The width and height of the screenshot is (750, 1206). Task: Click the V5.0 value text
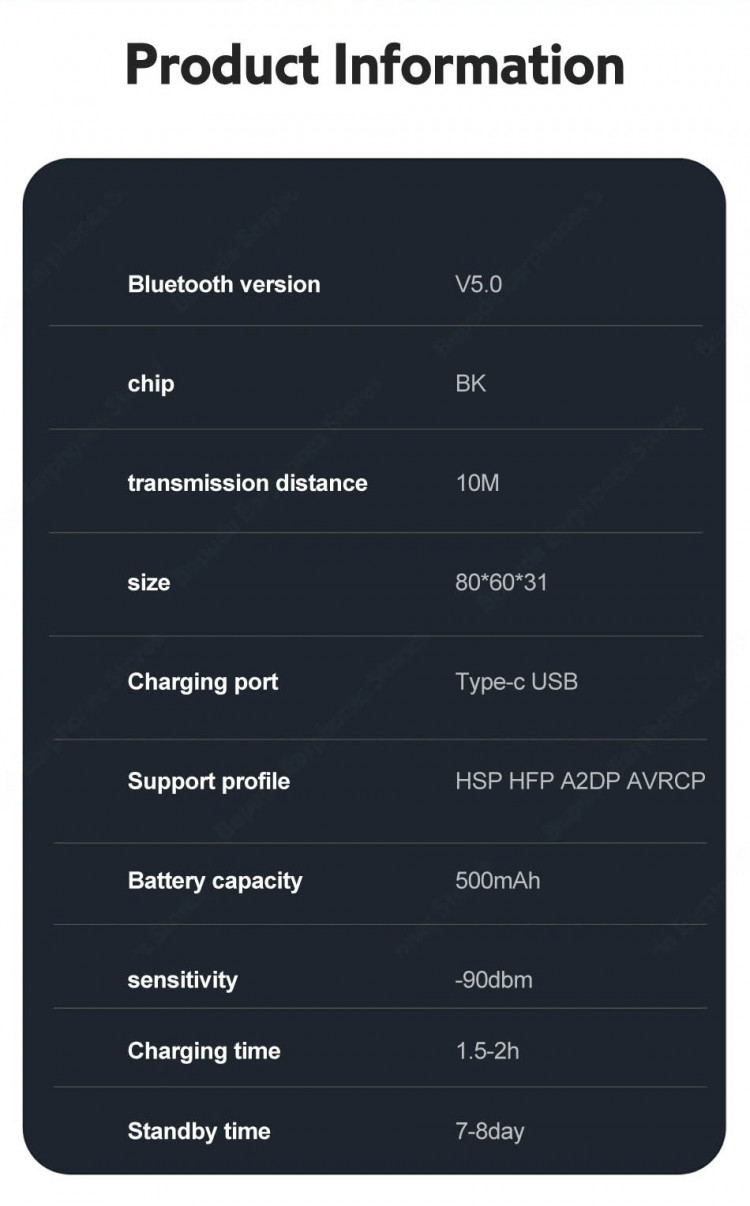pos(478,284)
